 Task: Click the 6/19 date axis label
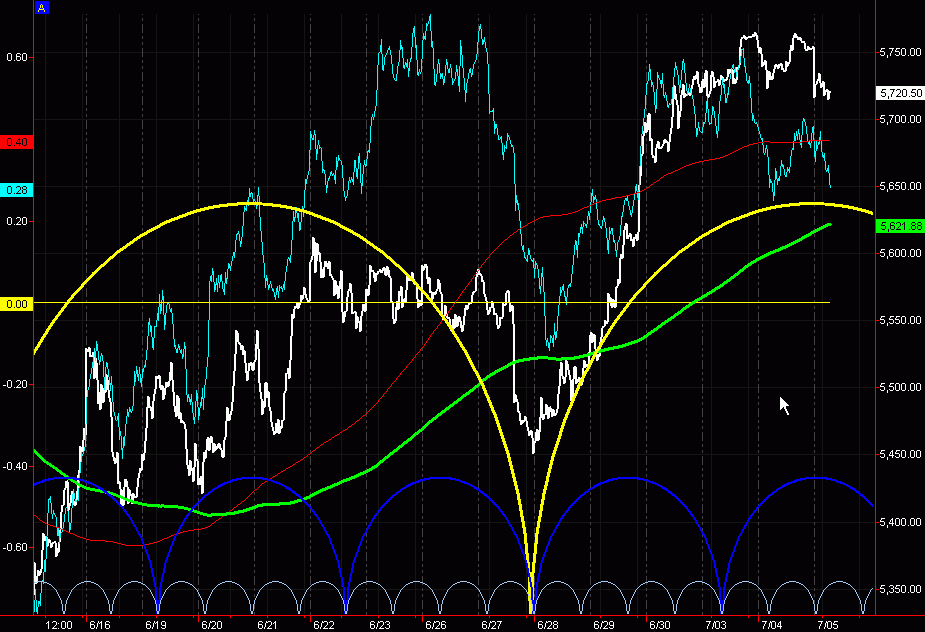click(156, 626)
